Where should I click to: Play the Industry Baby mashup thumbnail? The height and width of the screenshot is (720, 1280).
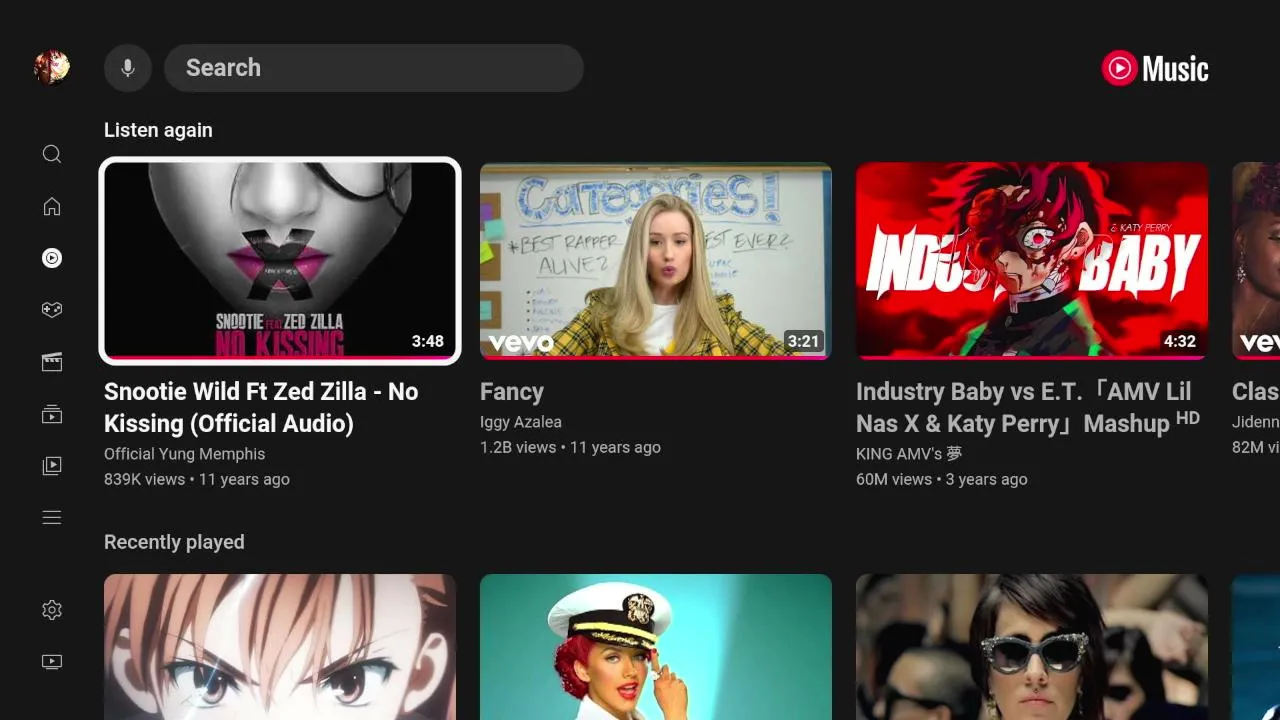pyautogui.click(x=1032, y=260)
